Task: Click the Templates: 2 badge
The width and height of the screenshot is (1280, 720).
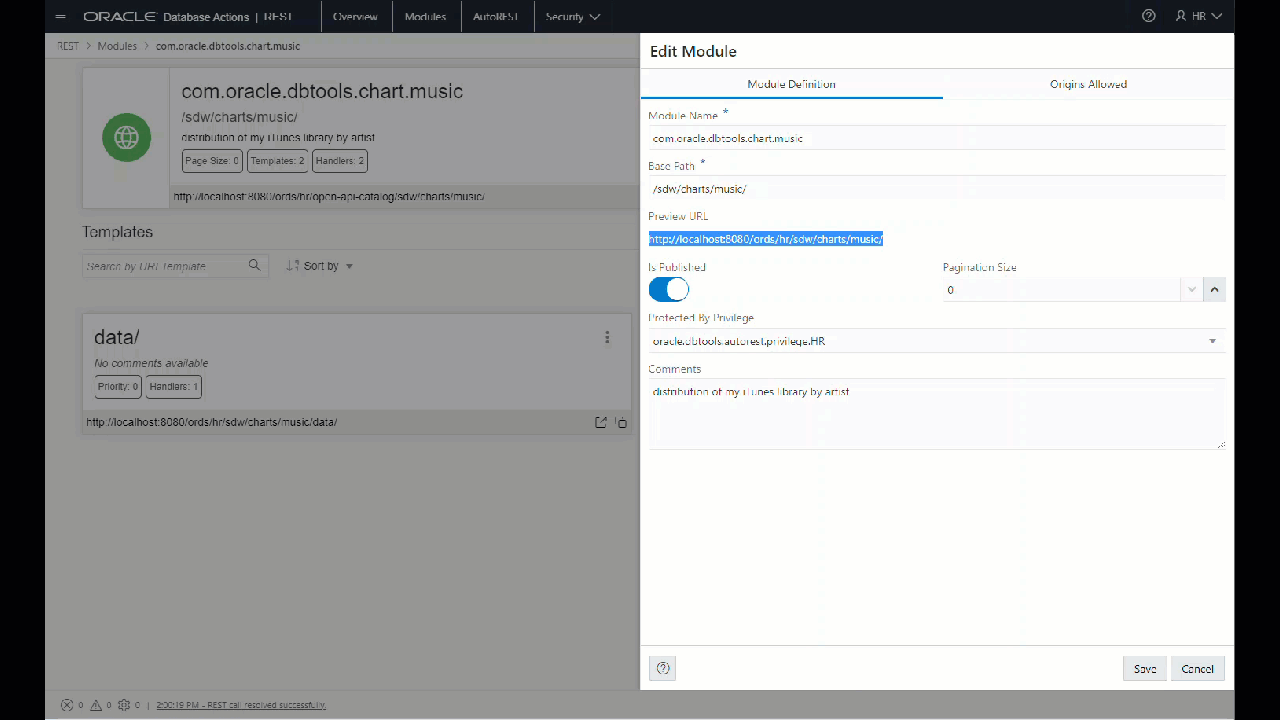Action: coord(277,160)
